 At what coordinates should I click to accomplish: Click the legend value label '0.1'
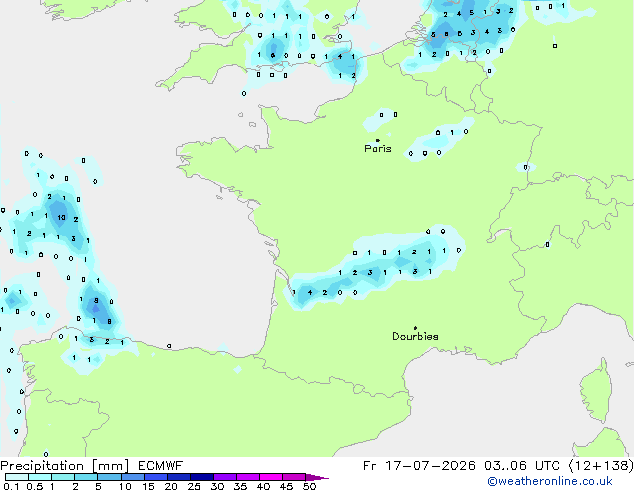pos(11,486)
